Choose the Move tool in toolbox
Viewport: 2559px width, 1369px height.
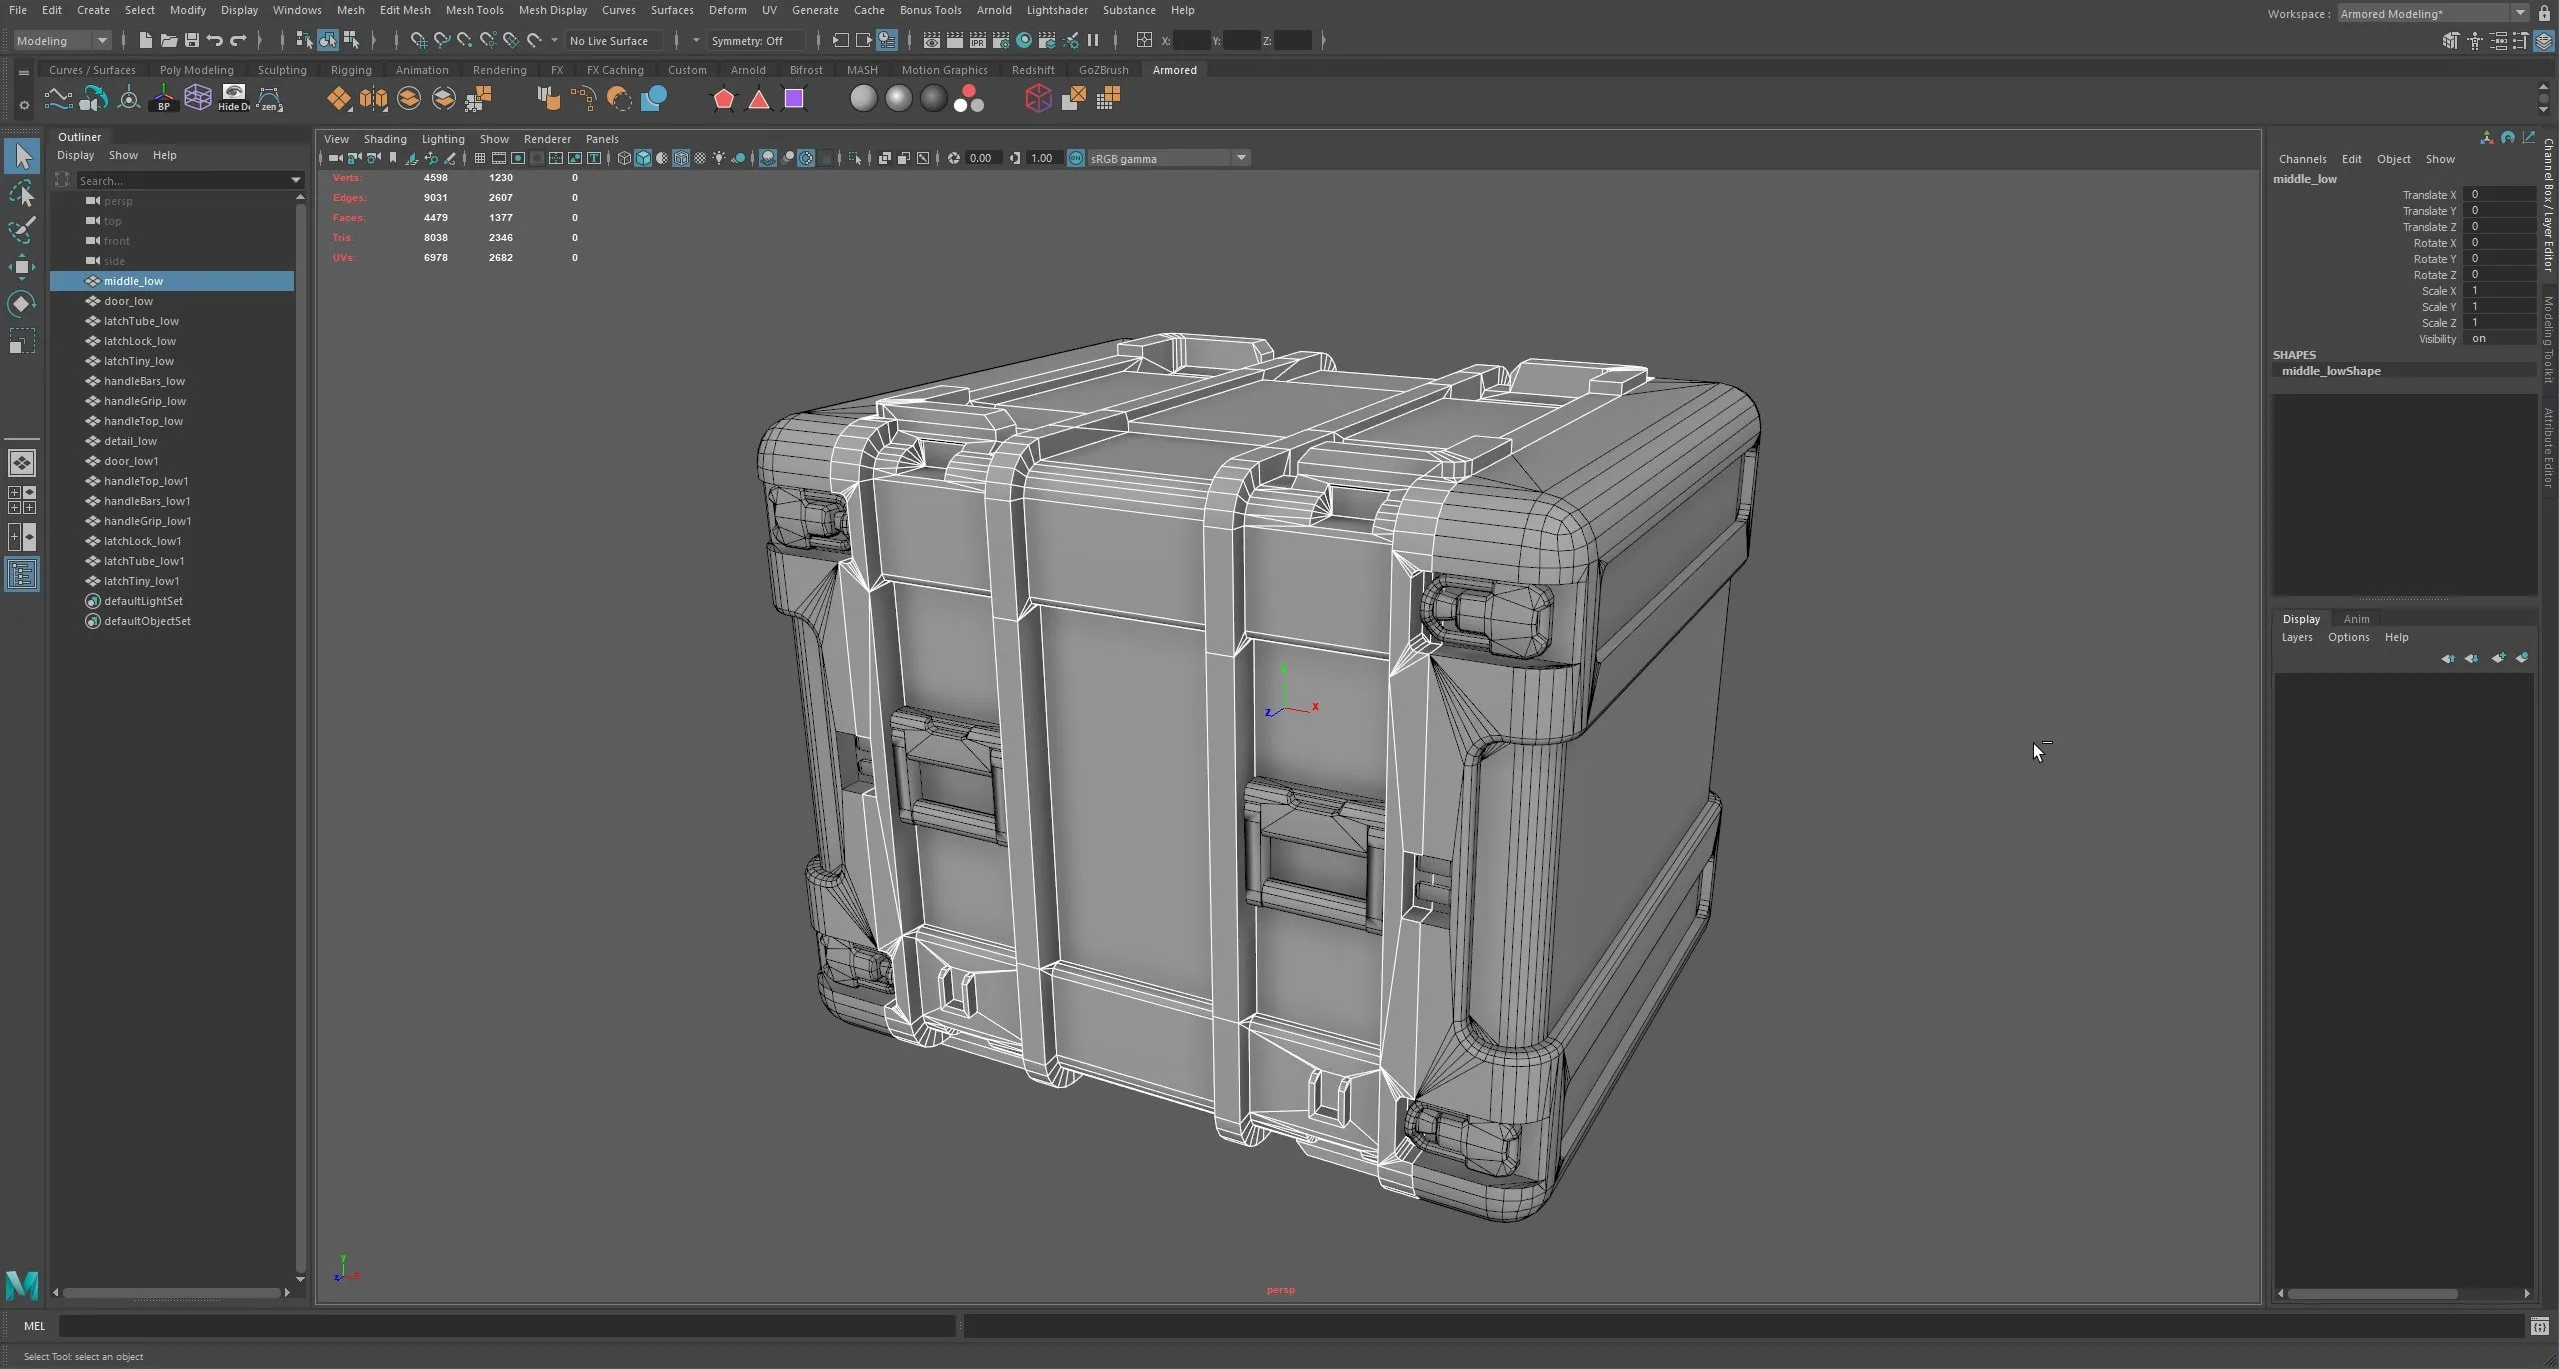pos(23,266)
